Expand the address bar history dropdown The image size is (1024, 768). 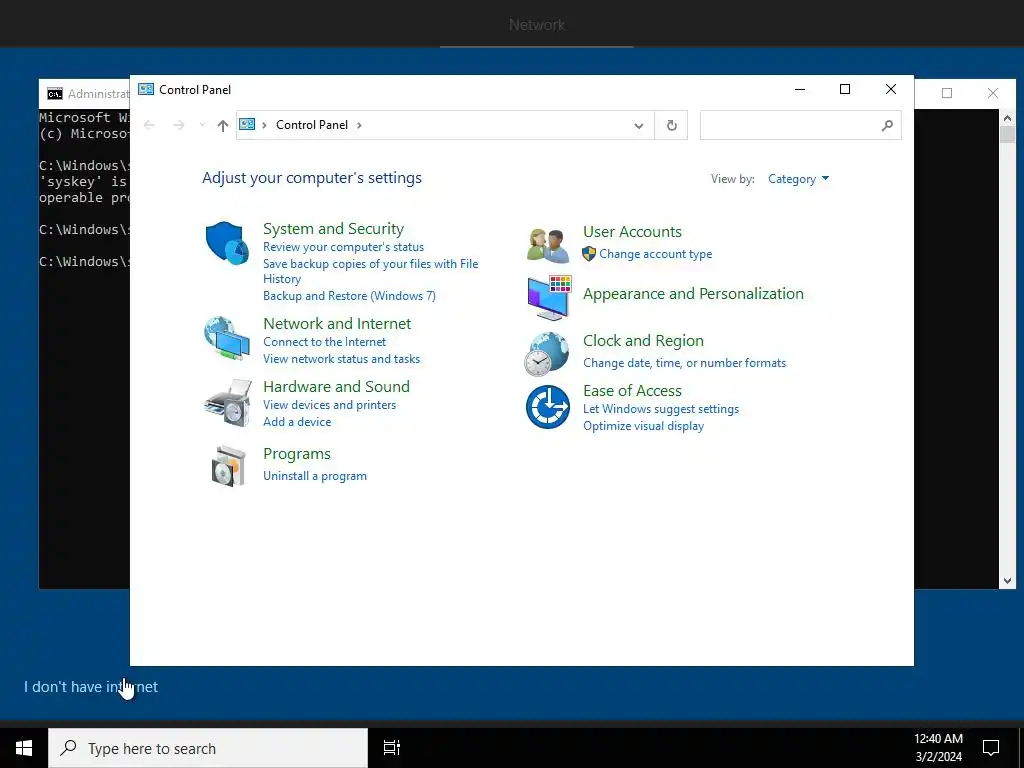[x=639, y=125]
